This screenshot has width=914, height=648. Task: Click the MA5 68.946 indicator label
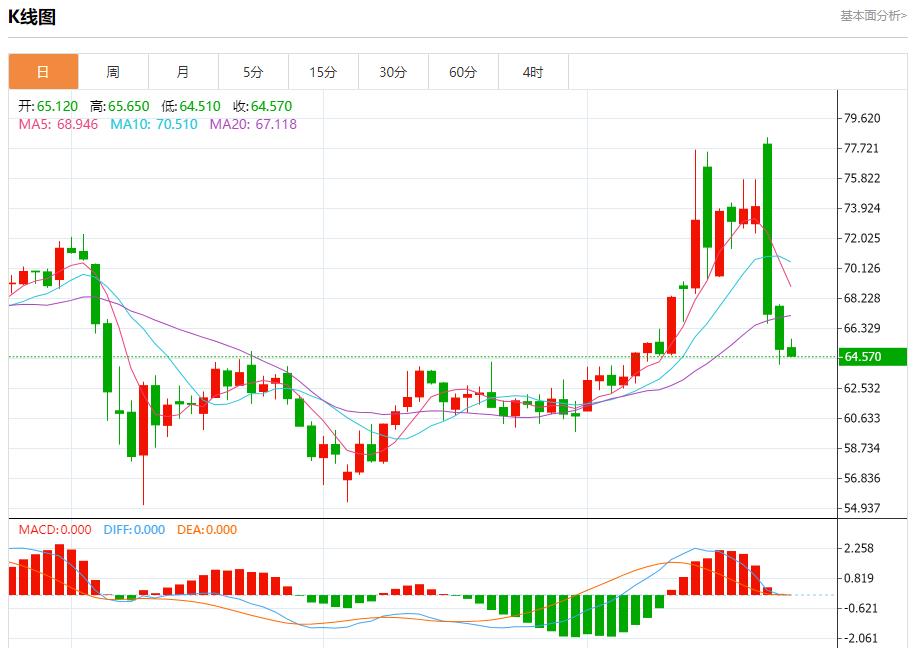[x=58, y=124]
